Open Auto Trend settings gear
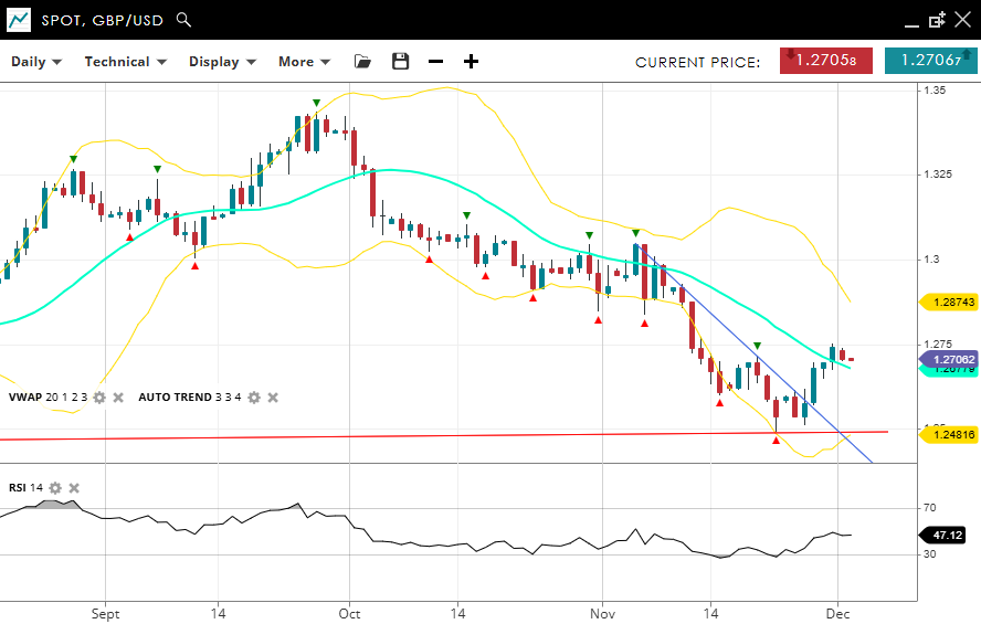981x624 pixels. [x=254, y=397]
